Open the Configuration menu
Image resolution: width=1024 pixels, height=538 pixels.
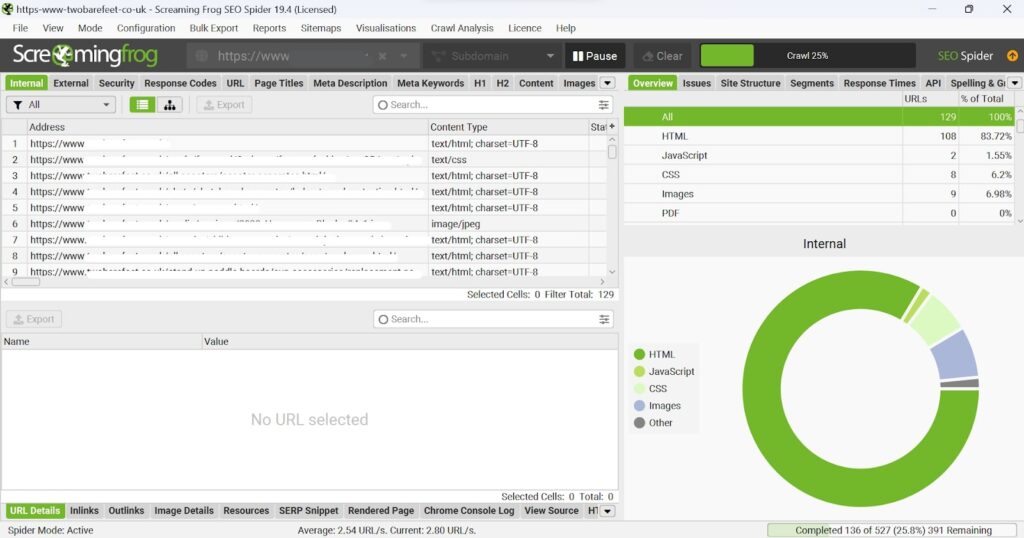[x=146, y=28]
